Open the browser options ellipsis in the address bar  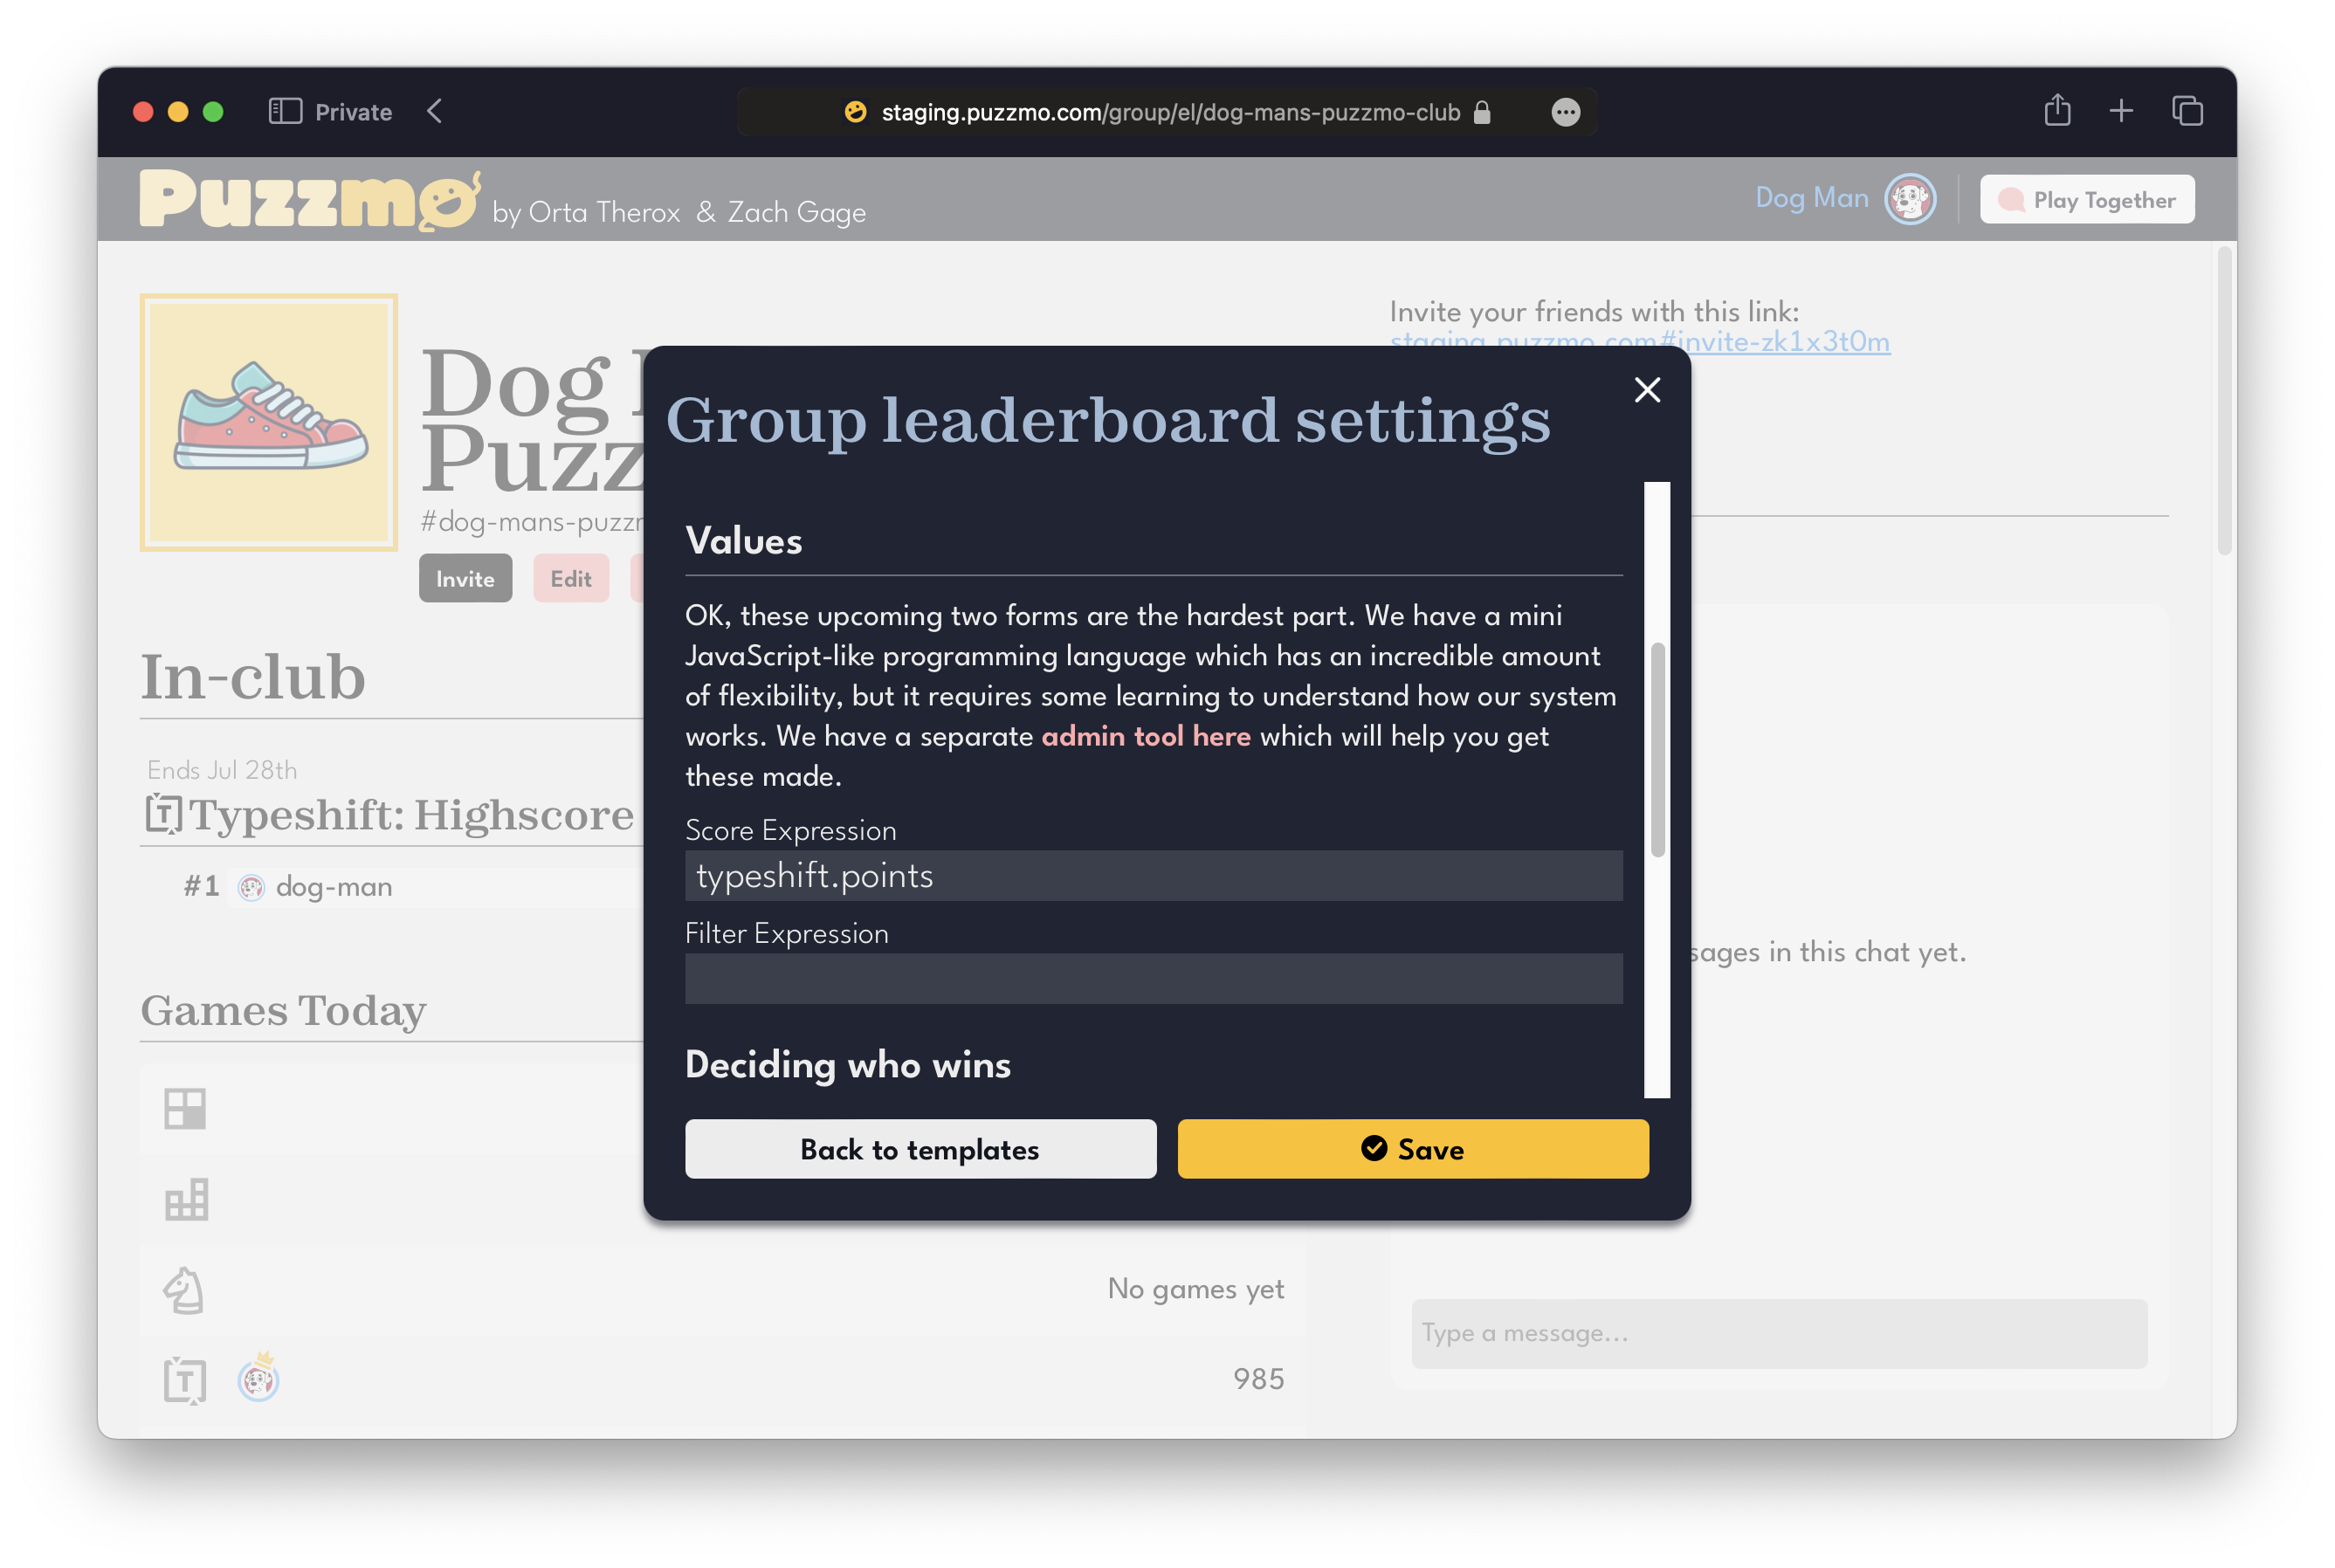tap(1564, 112)
